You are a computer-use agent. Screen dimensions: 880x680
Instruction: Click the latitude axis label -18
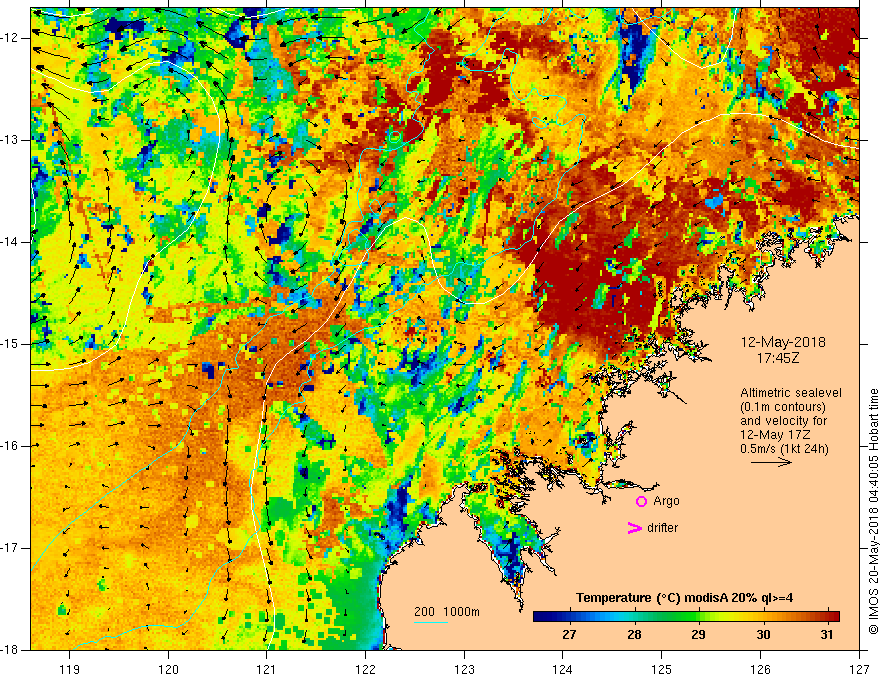11,650
